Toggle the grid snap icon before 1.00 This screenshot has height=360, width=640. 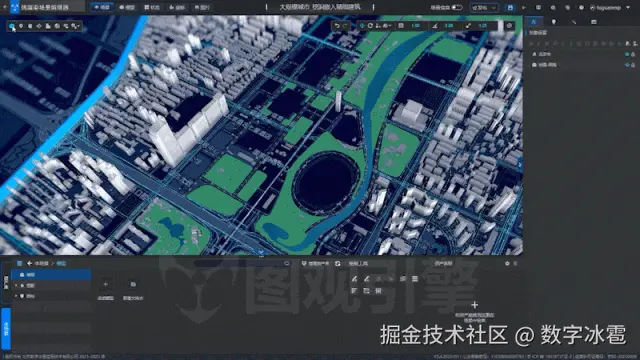tap(401, 26)
